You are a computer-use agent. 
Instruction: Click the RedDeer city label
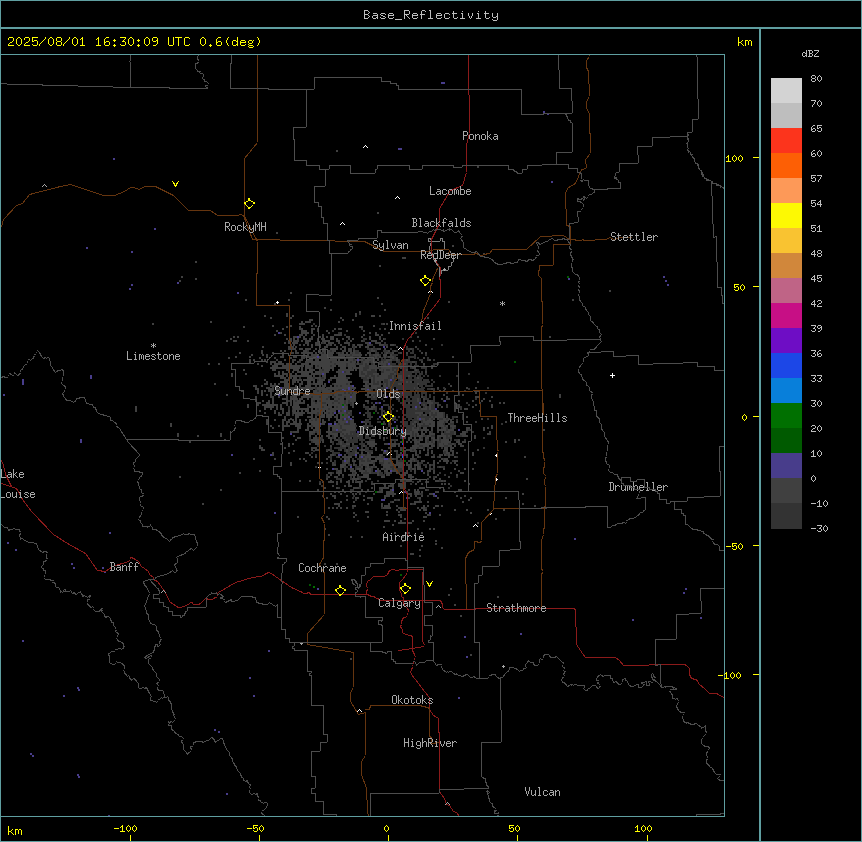pyautogui.click(x=440, y=255)
